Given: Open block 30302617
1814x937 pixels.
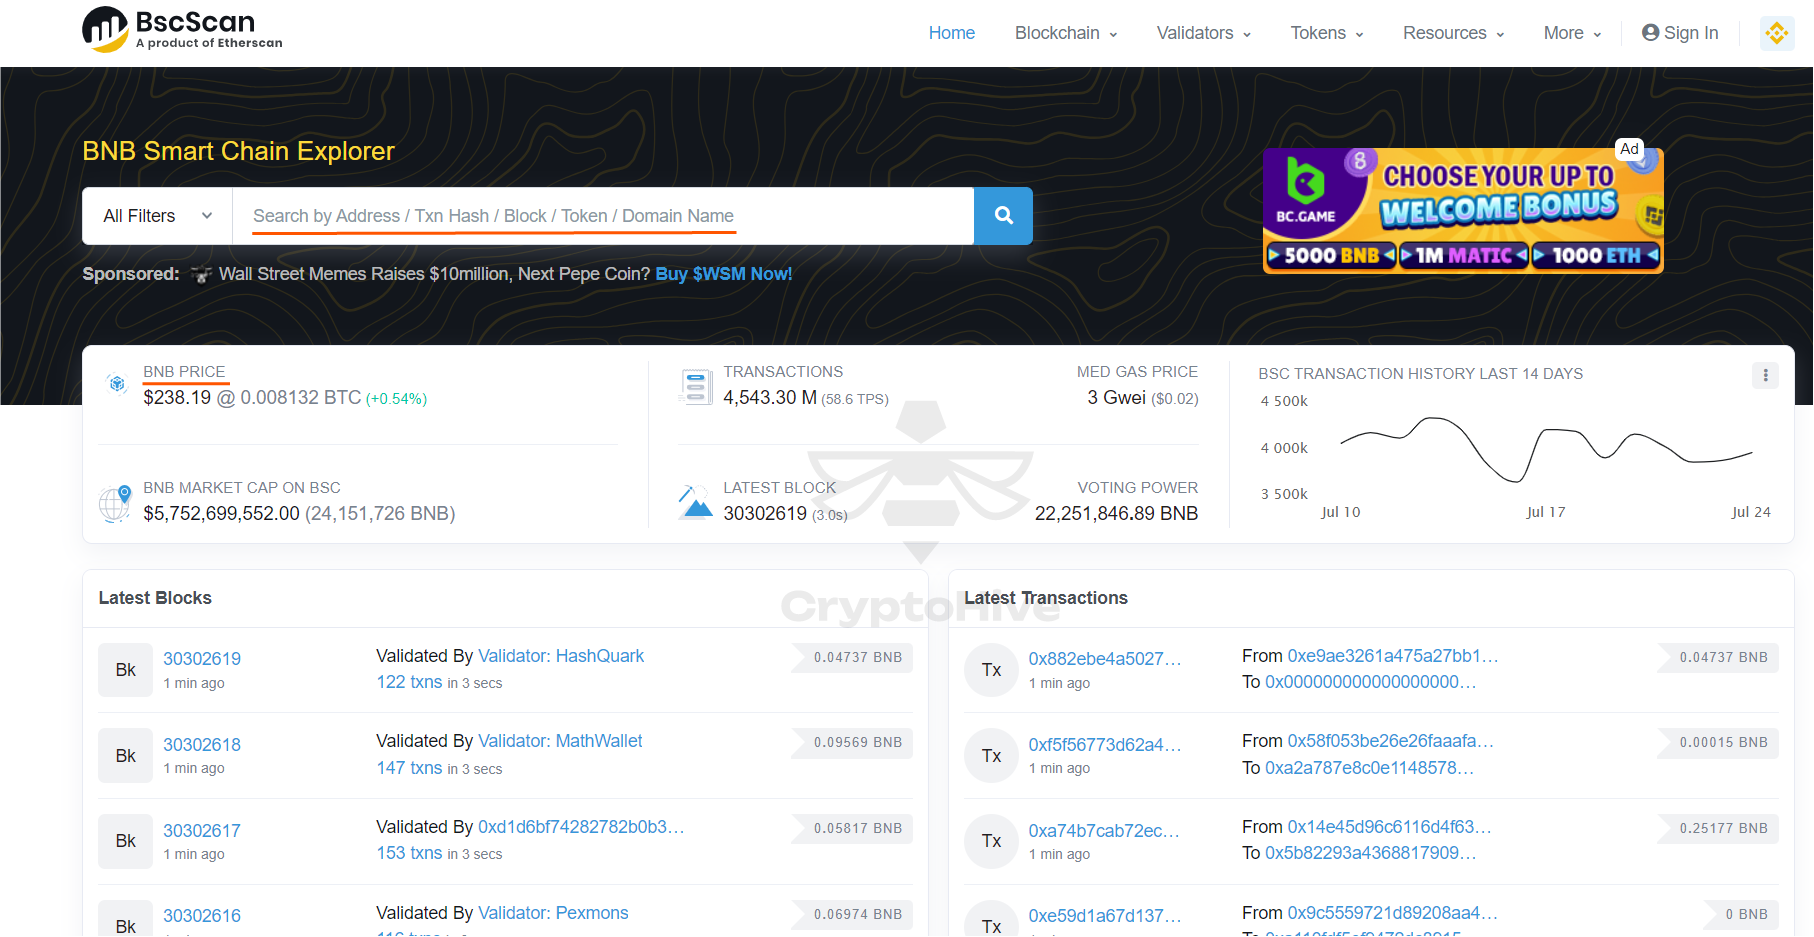Looking at the screenshot, I should click(202, 831).
